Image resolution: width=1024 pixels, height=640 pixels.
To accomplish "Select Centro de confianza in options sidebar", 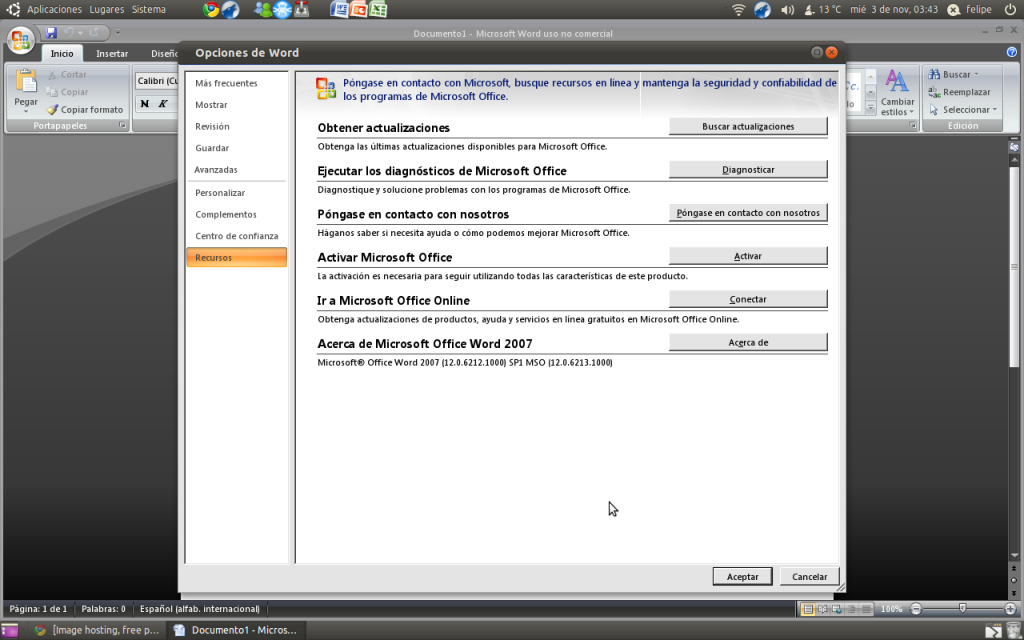I will pos(237,236).
